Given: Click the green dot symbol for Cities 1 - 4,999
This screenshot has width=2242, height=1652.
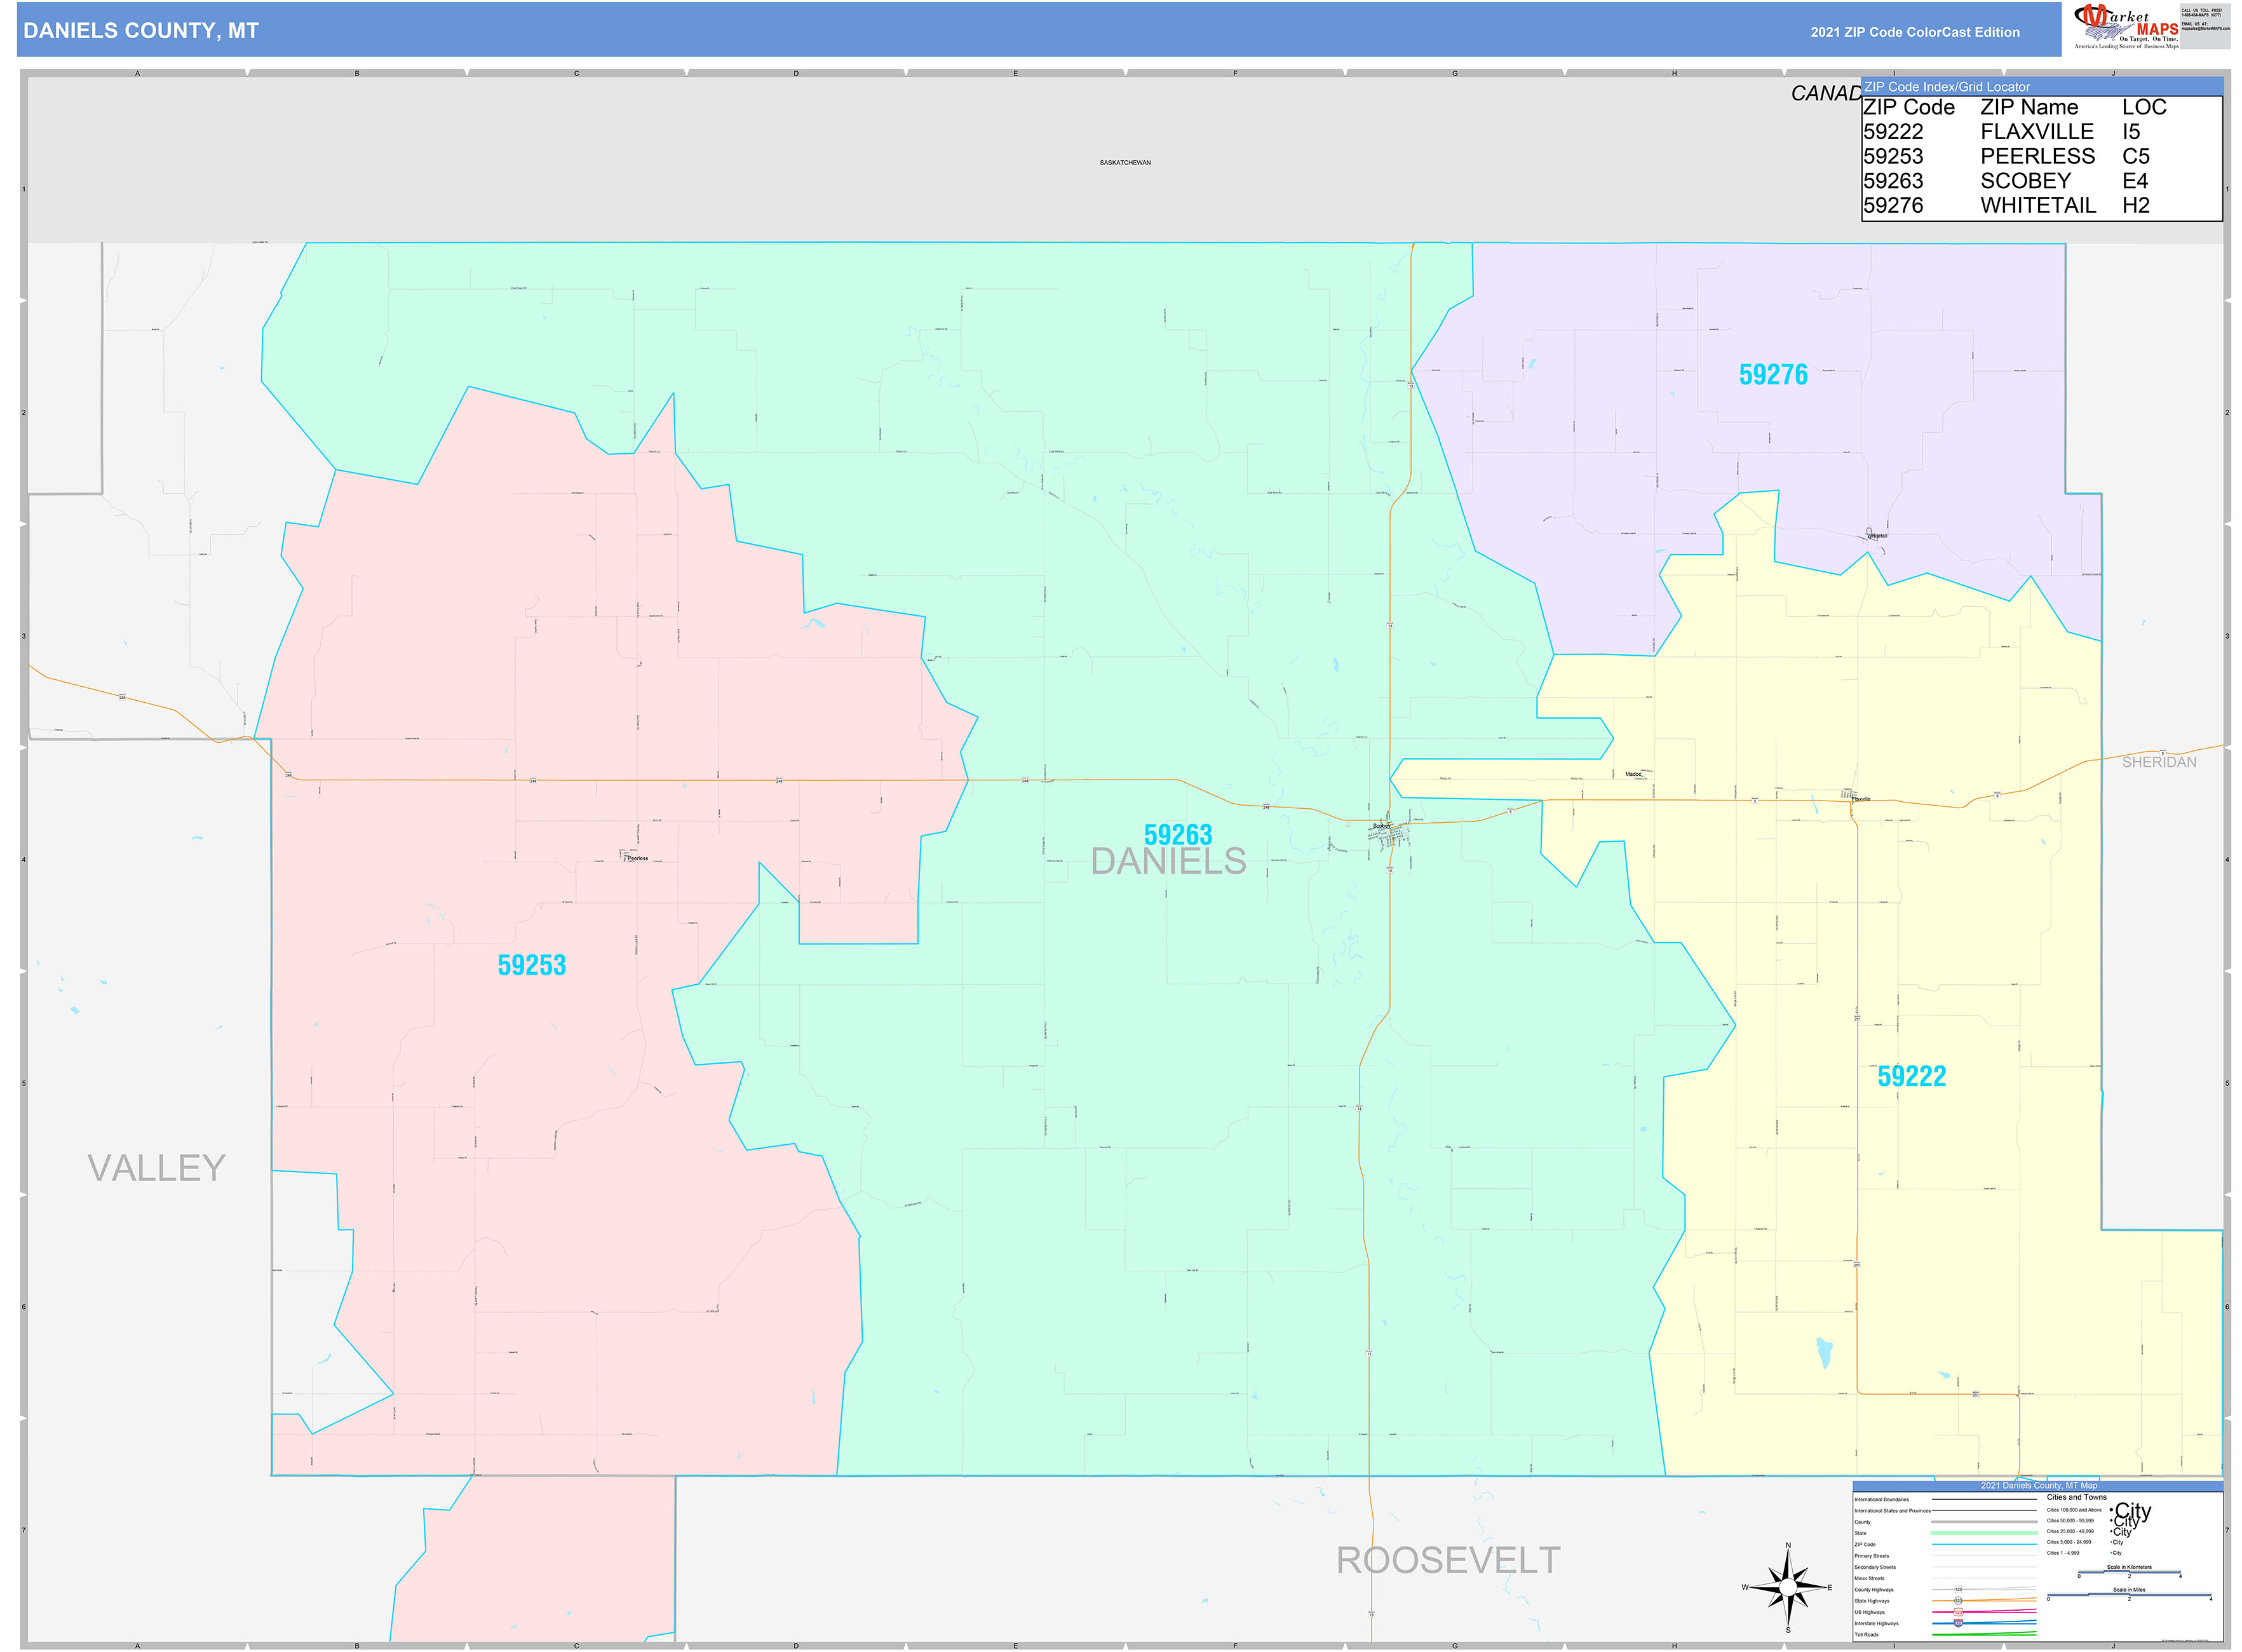Looking at the screenshot, I should (2111, 1553).
